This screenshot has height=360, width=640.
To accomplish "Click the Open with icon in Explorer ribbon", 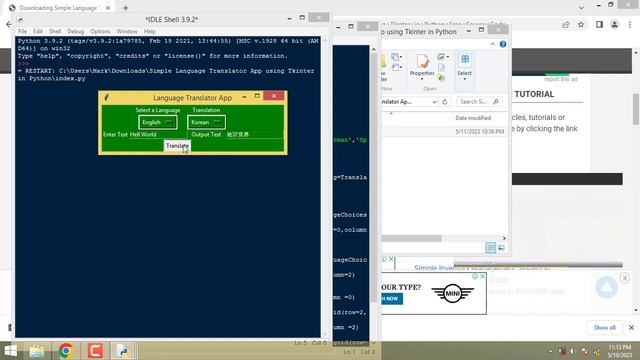I will 442,57.
